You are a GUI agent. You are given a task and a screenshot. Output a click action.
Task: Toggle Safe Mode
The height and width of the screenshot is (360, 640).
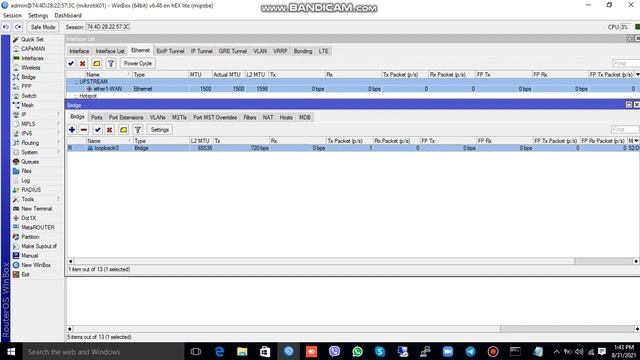(43, 27)
